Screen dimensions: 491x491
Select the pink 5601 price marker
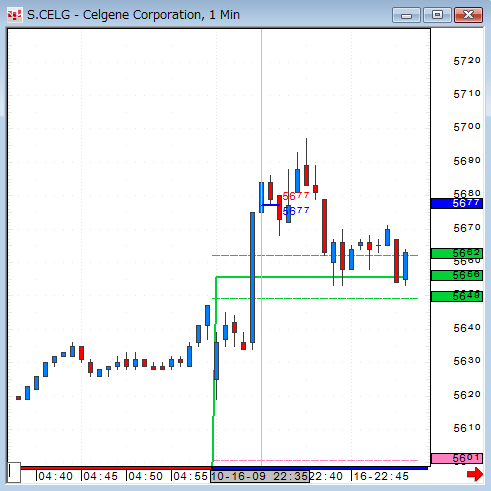(457, 459)
